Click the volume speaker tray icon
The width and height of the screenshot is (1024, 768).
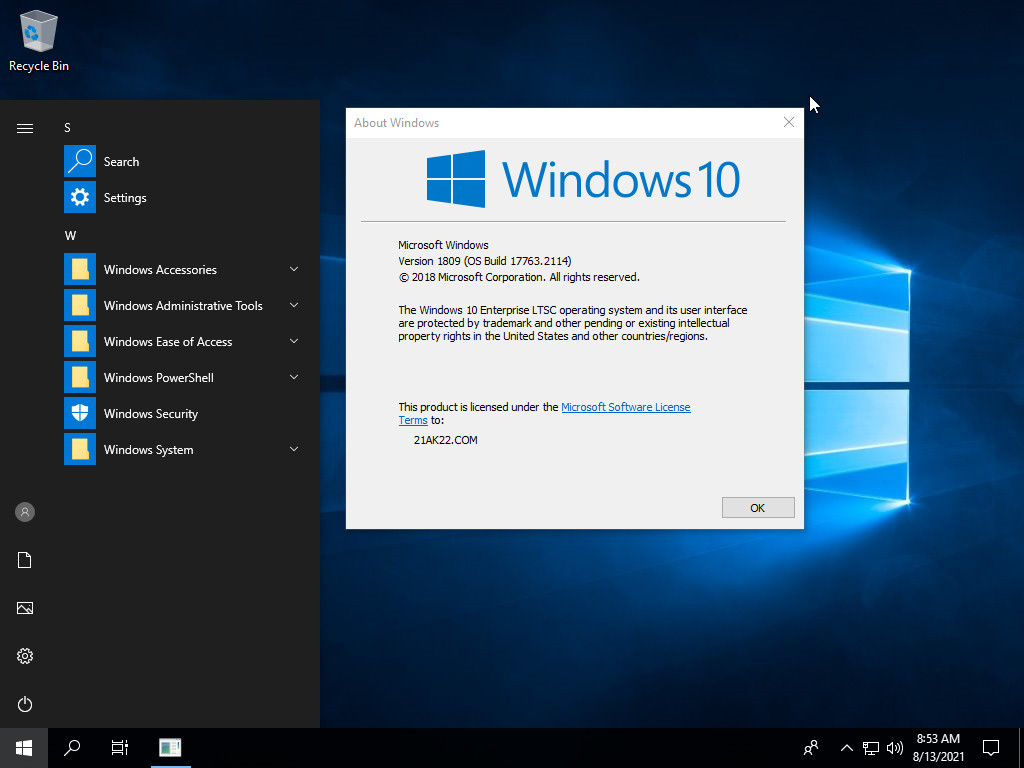895,748
